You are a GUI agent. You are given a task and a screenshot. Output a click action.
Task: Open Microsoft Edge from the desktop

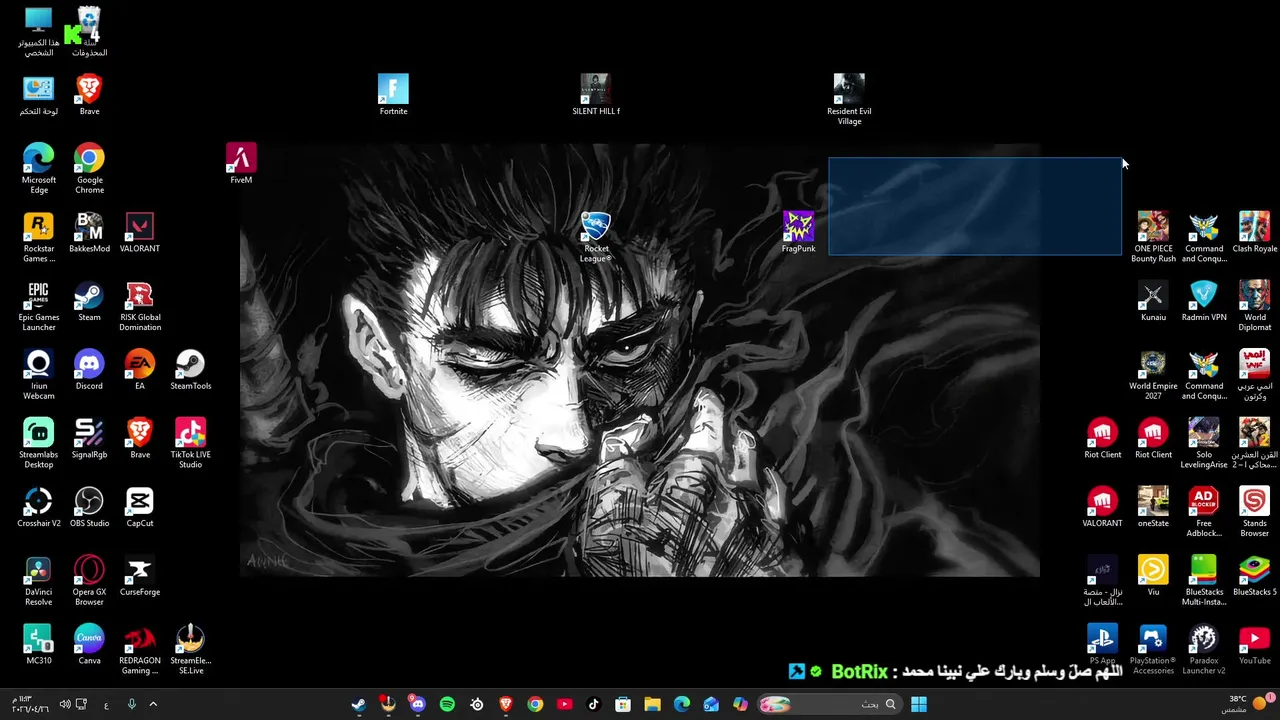click(38, 168)
